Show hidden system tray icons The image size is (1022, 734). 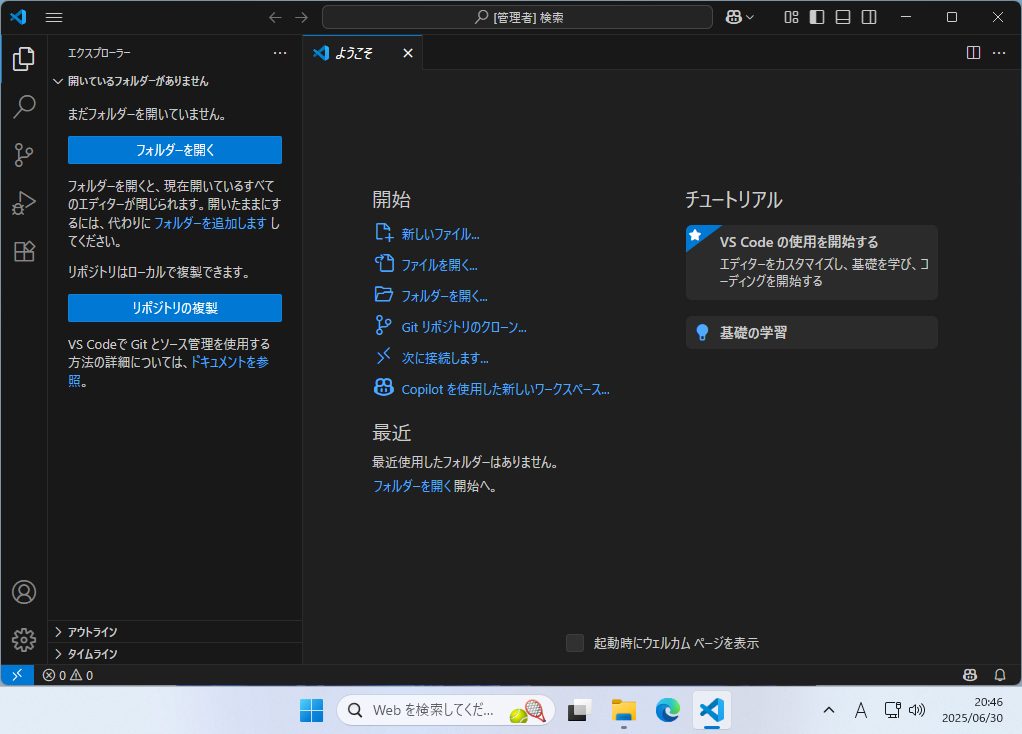pyautogui.click(x=828, y=710)
